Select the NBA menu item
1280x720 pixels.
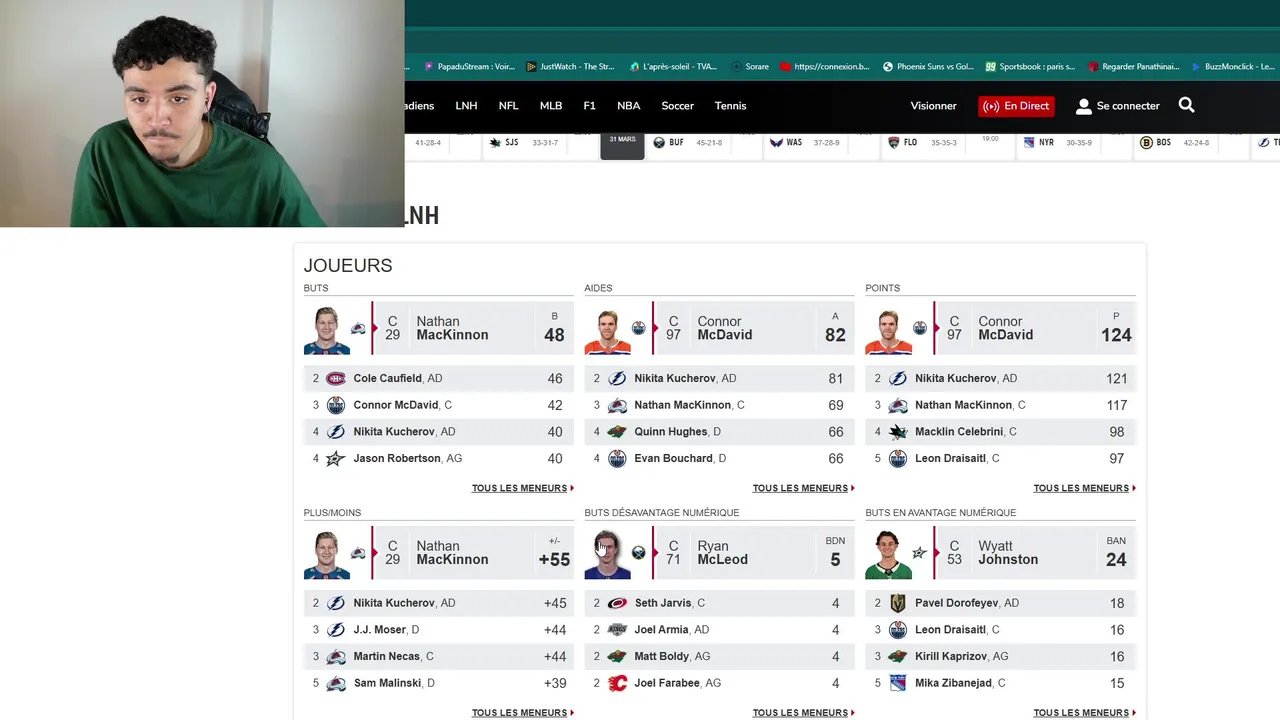[x=628, y=106]
